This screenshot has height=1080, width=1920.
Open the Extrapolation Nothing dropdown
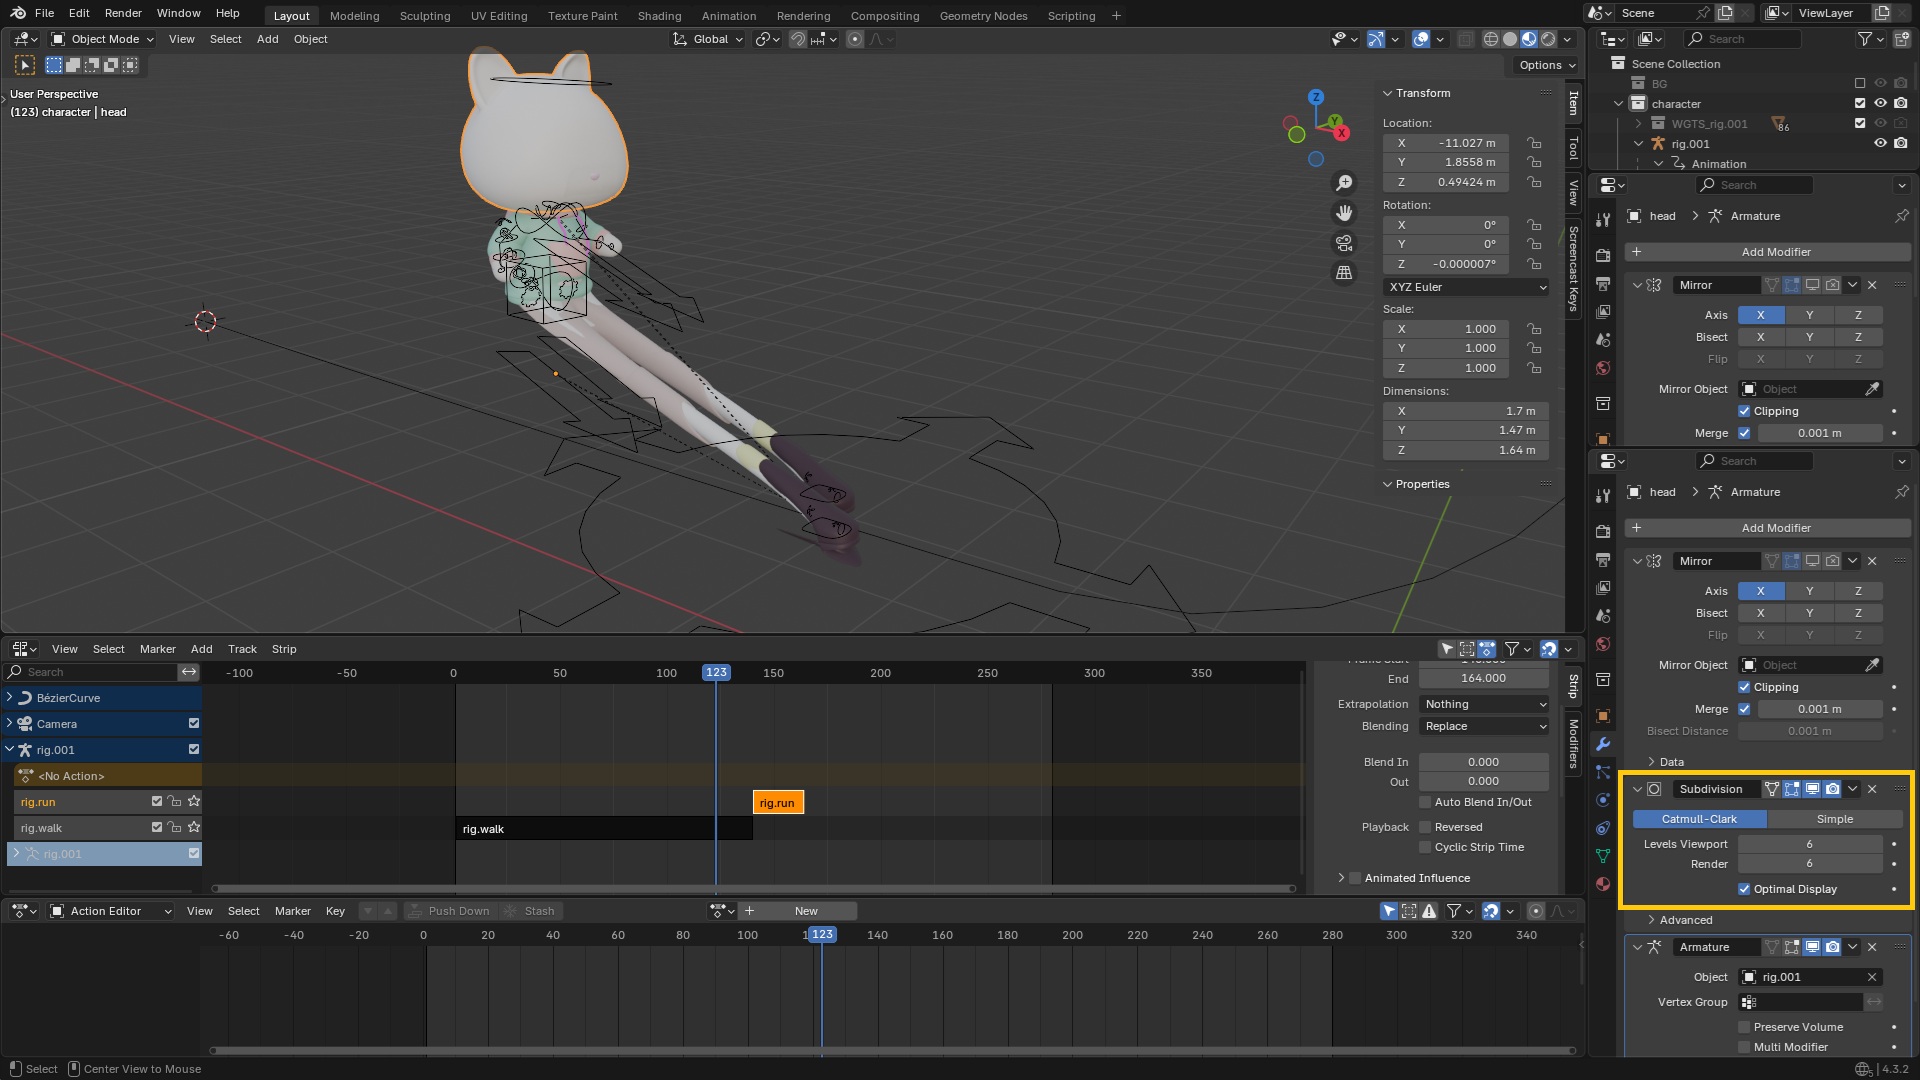point(1484,704)
